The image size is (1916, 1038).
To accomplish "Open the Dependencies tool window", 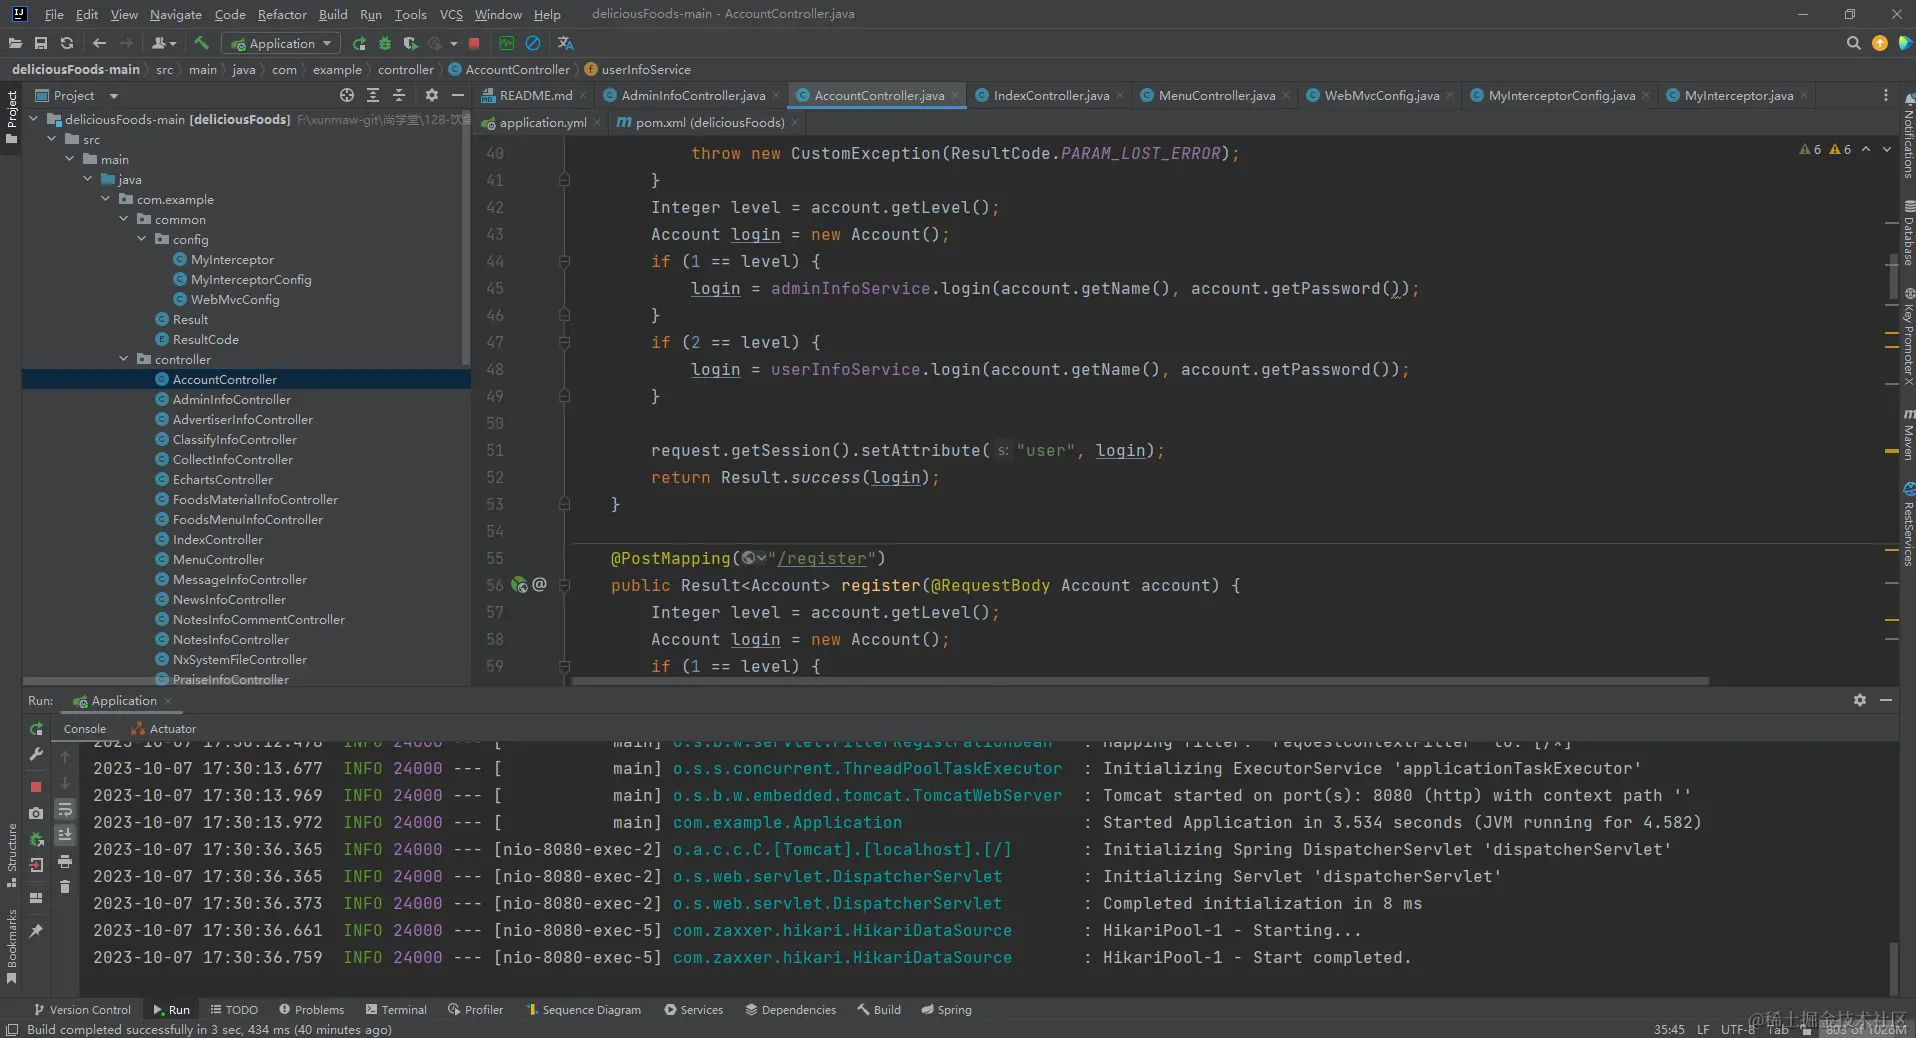I will coord(790,1009).
